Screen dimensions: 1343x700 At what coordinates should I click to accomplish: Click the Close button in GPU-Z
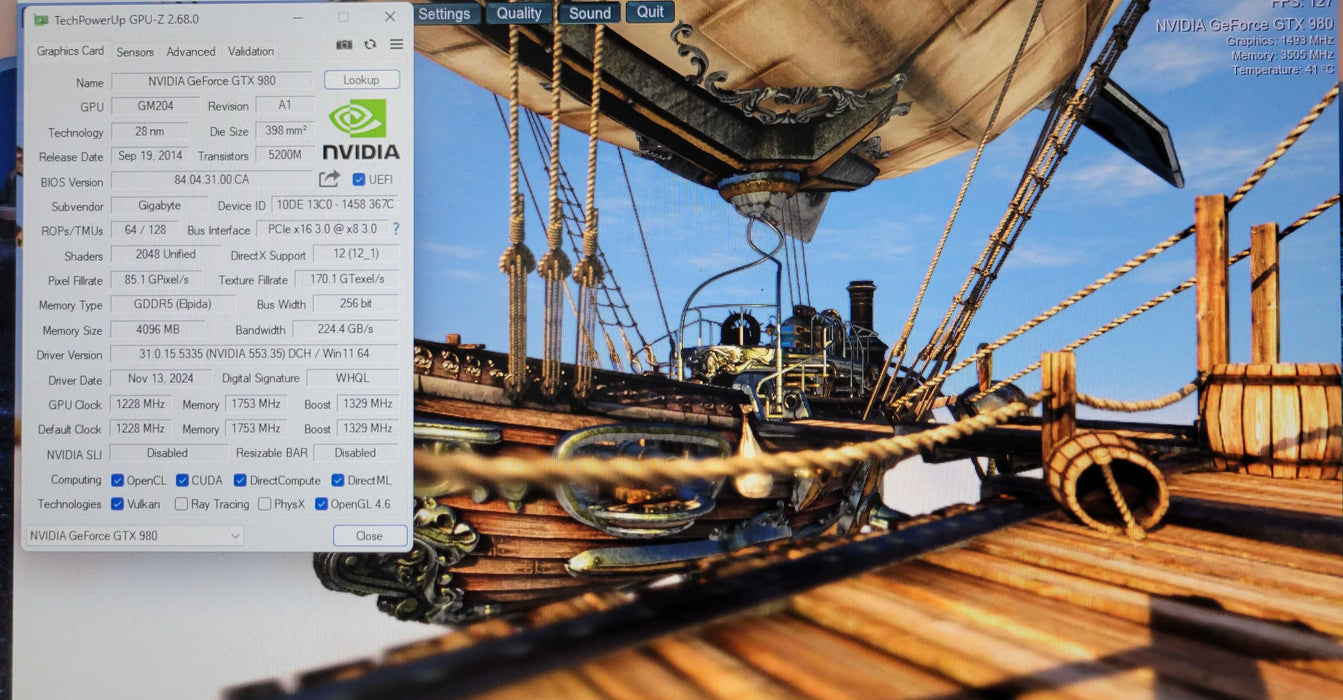click(369, 536)
